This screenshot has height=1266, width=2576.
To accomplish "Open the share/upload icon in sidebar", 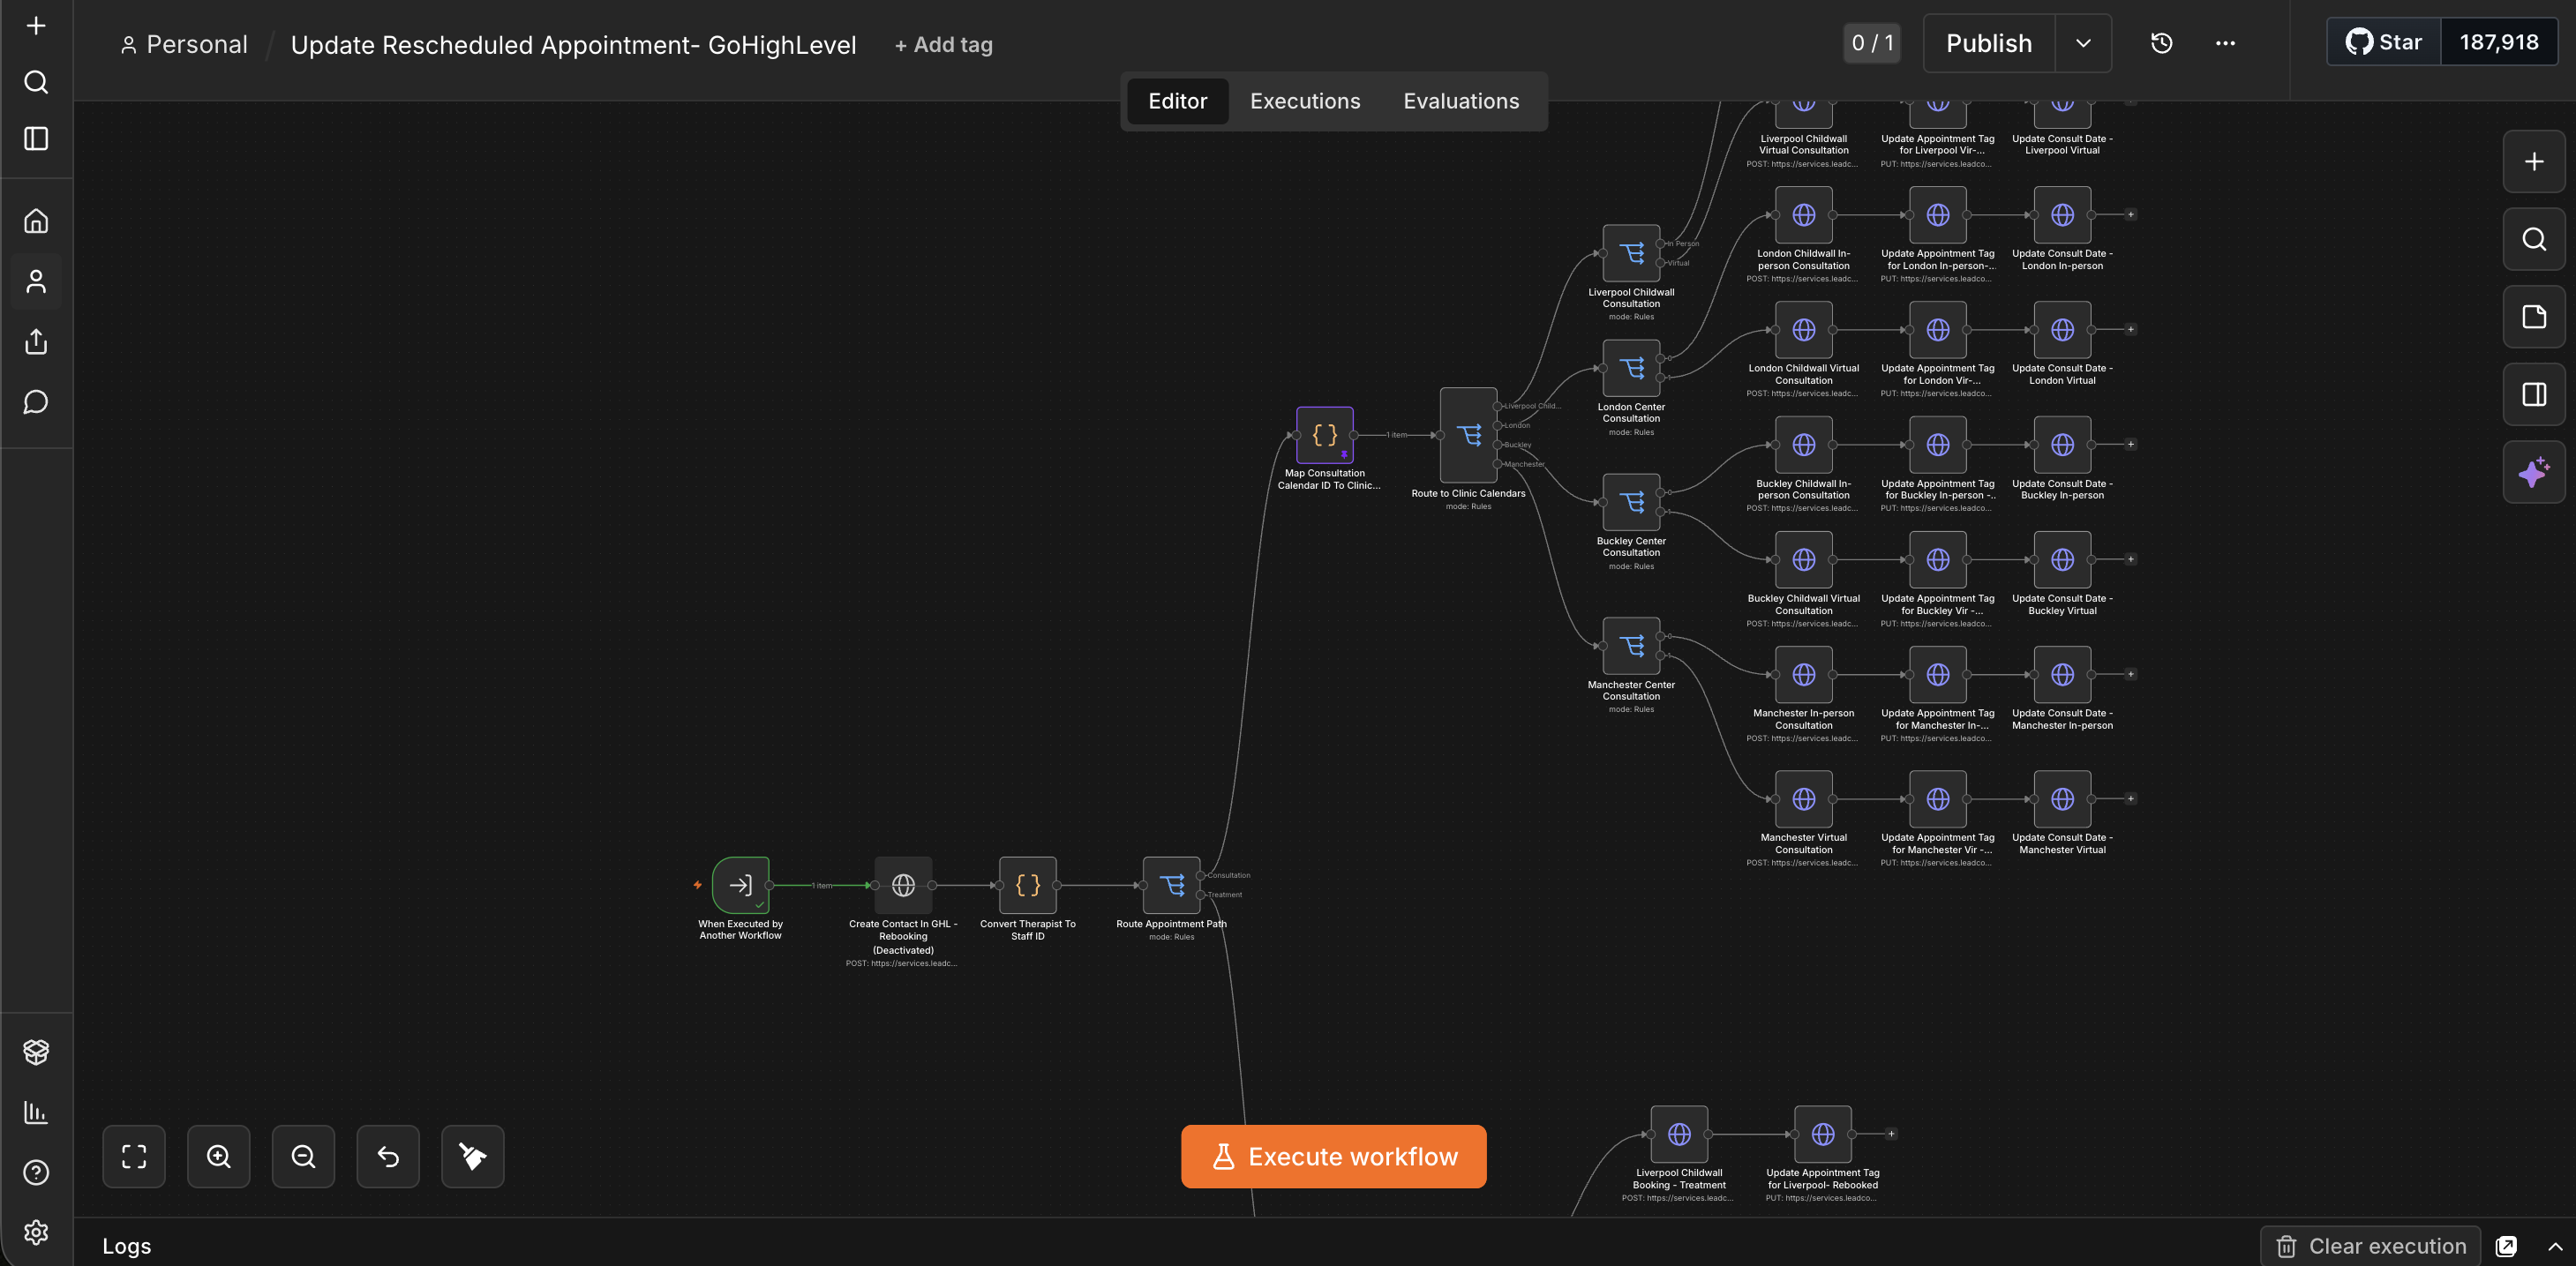I will click(36, 342).
